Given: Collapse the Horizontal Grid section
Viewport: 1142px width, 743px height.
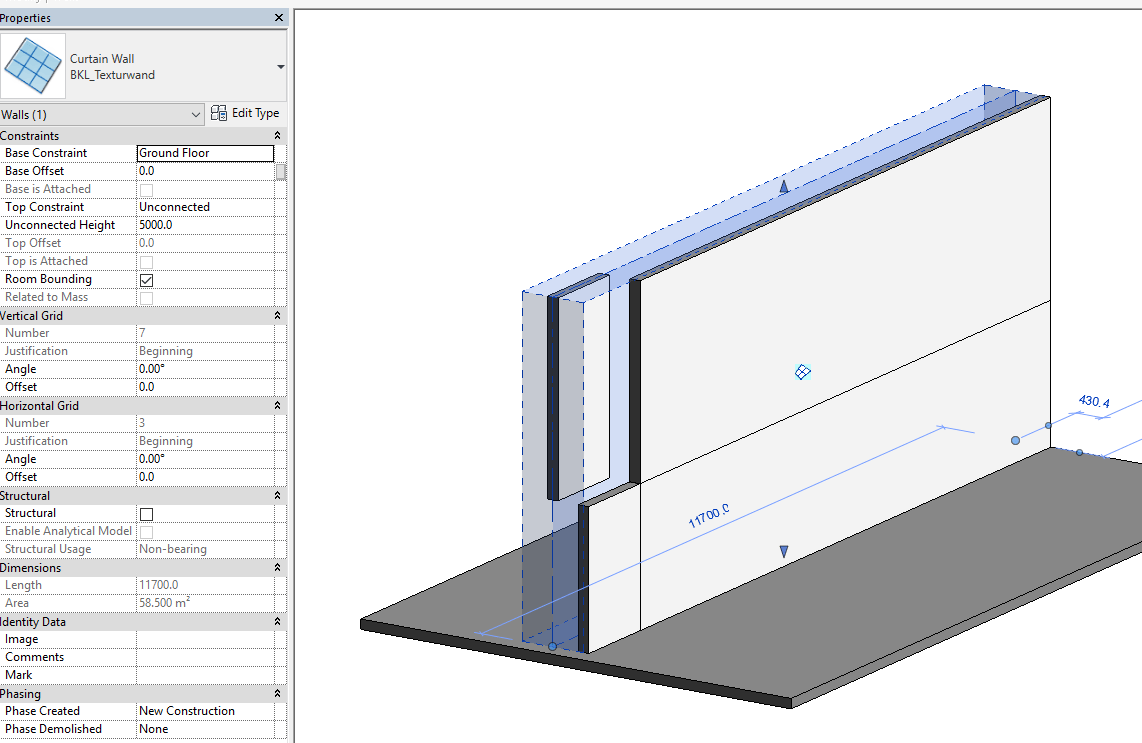Looking at the screenshot, I should 277,406.
